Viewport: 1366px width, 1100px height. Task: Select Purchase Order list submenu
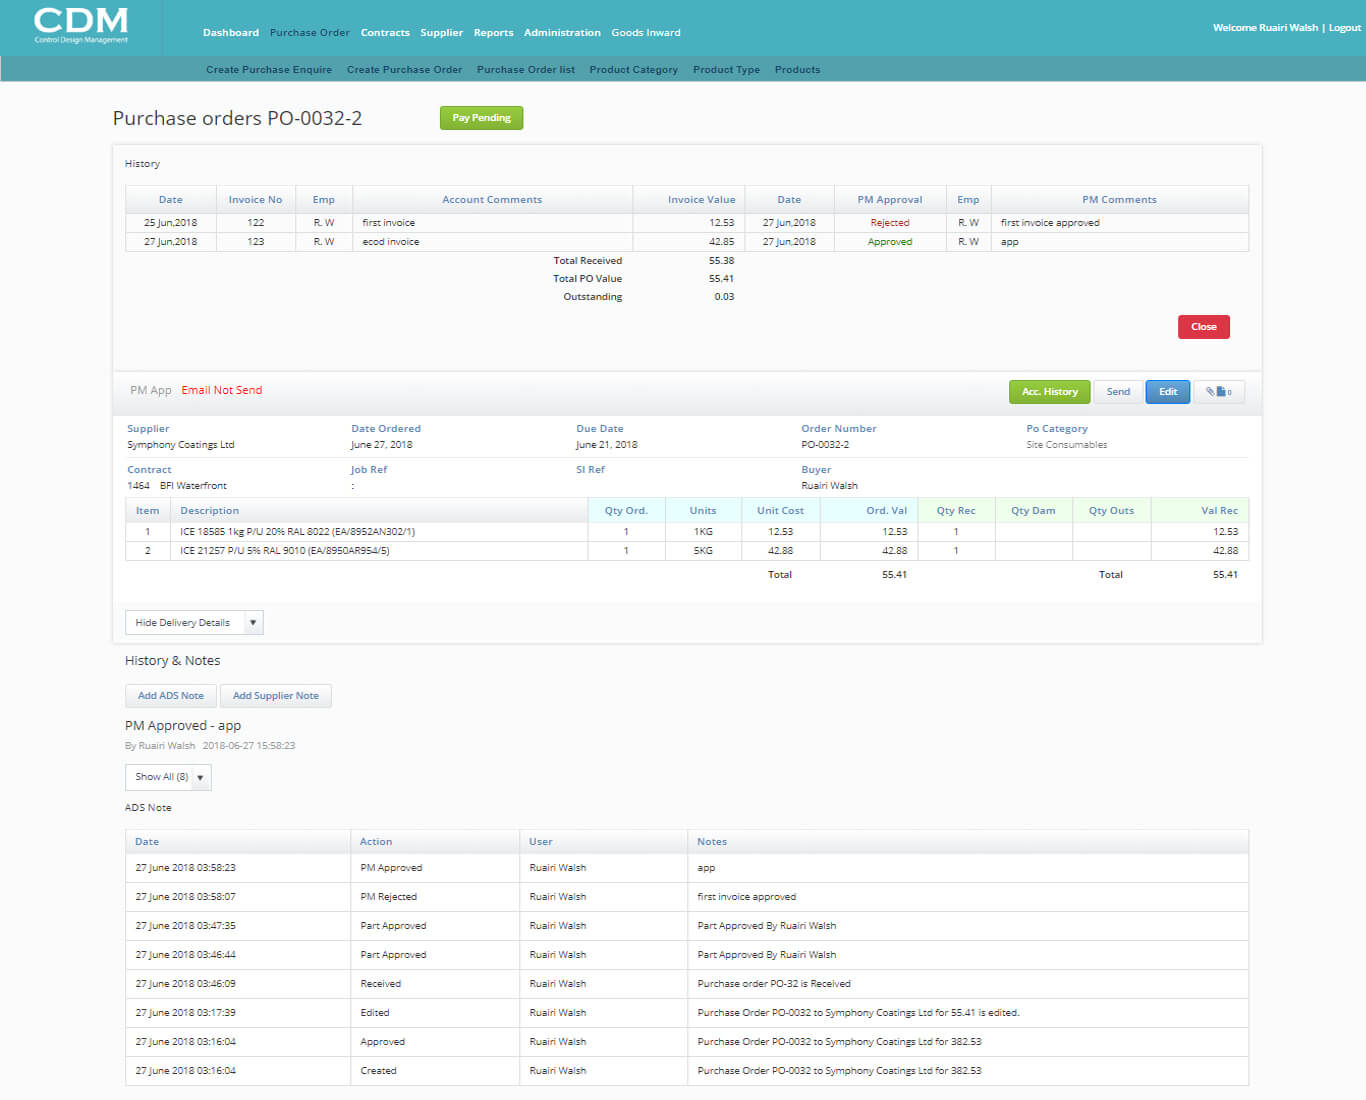point(526,70)
